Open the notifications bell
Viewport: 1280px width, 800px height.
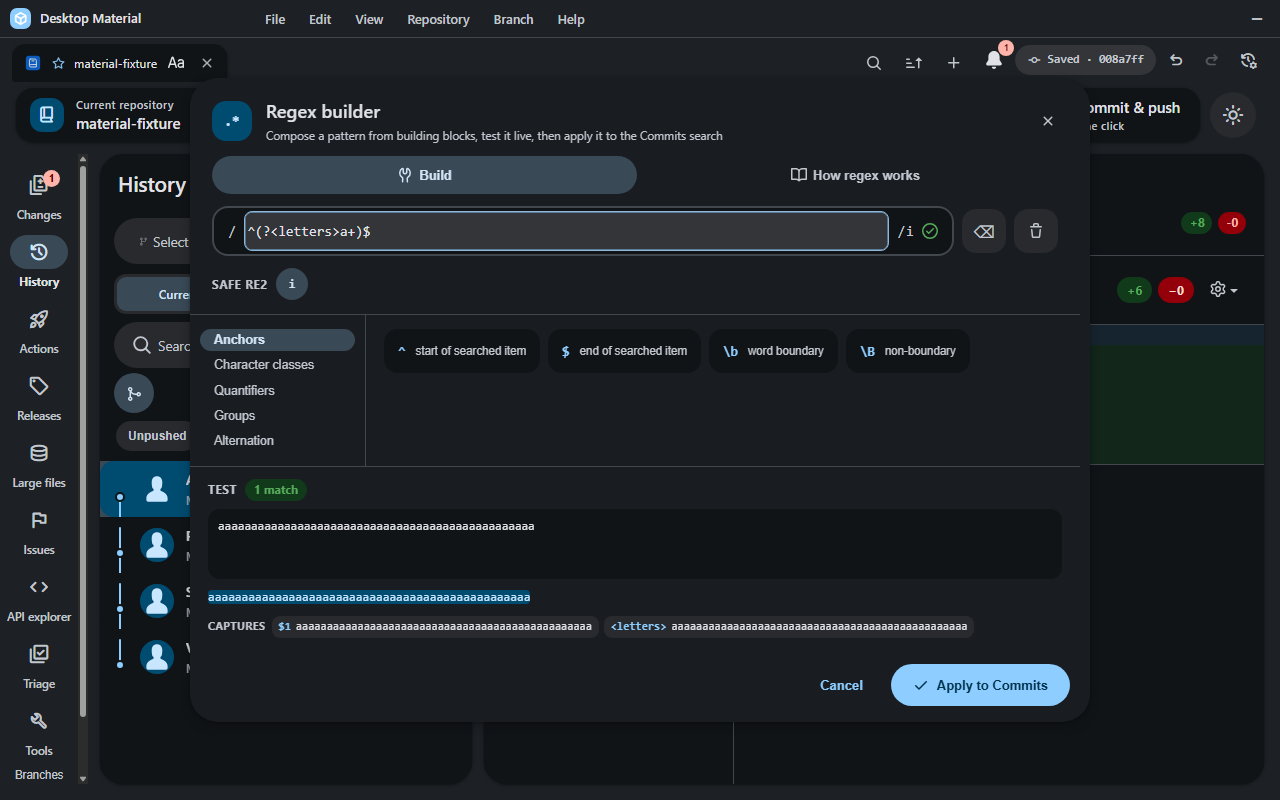tap(994, 60)
